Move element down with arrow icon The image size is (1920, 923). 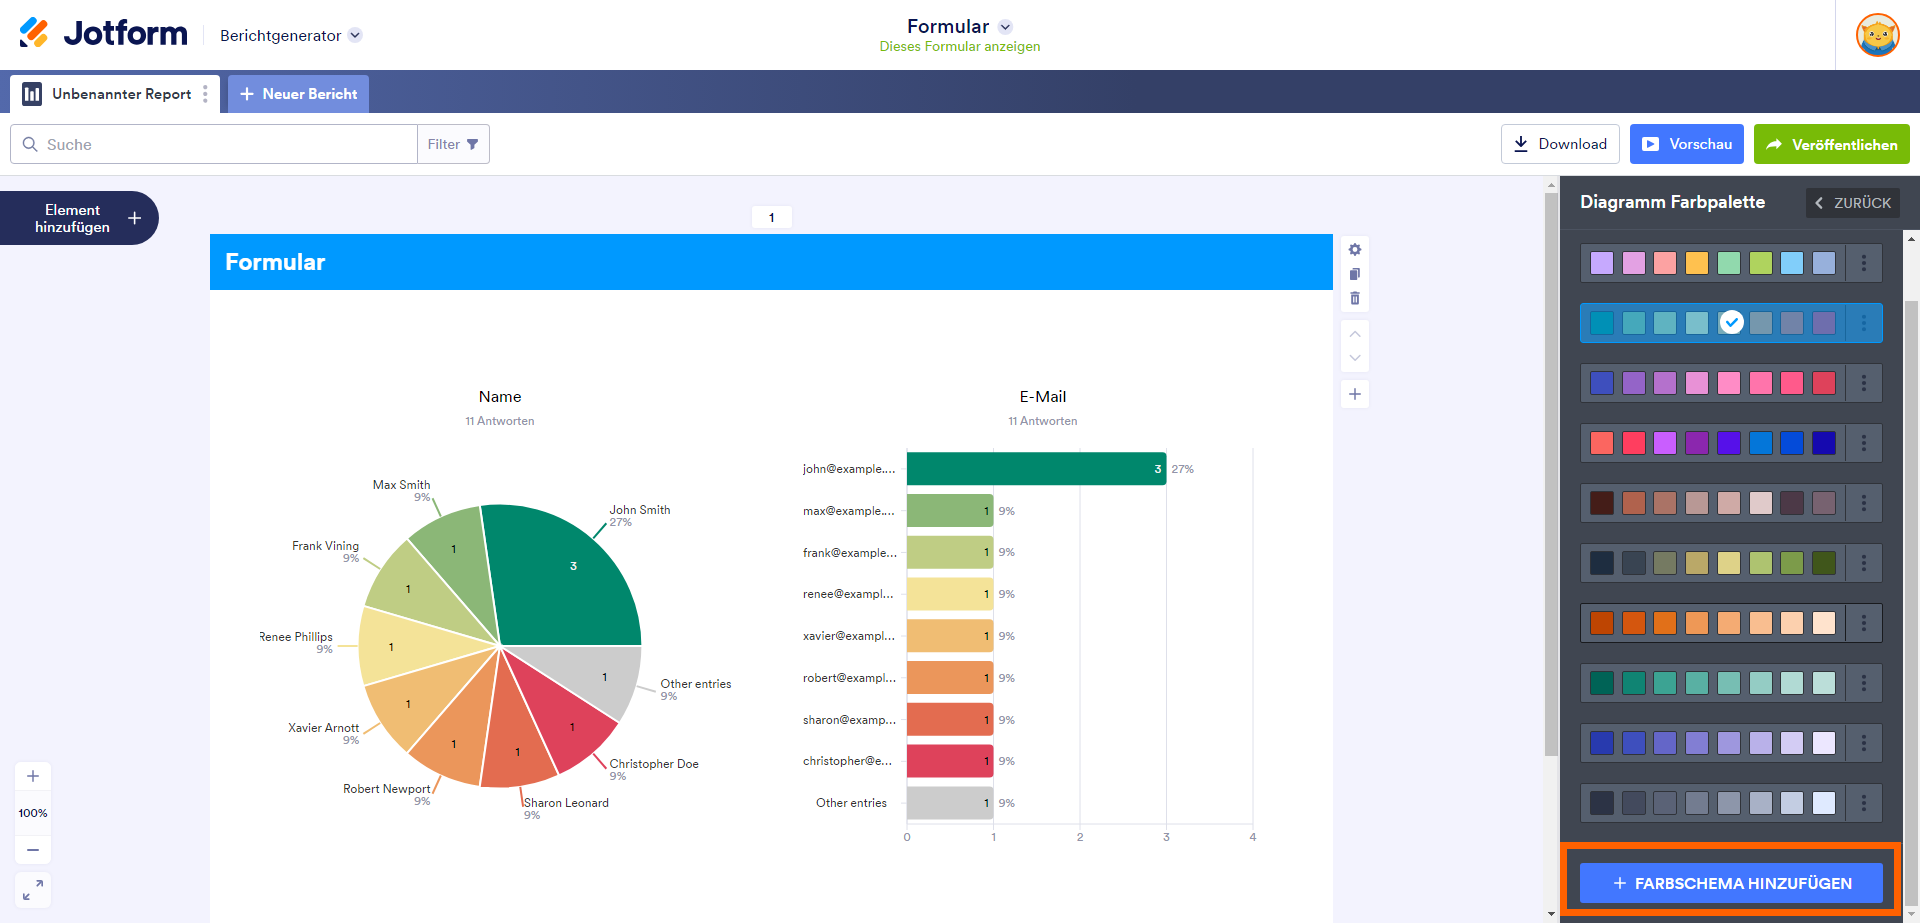pyautogui.click(x=1355, y=358)
